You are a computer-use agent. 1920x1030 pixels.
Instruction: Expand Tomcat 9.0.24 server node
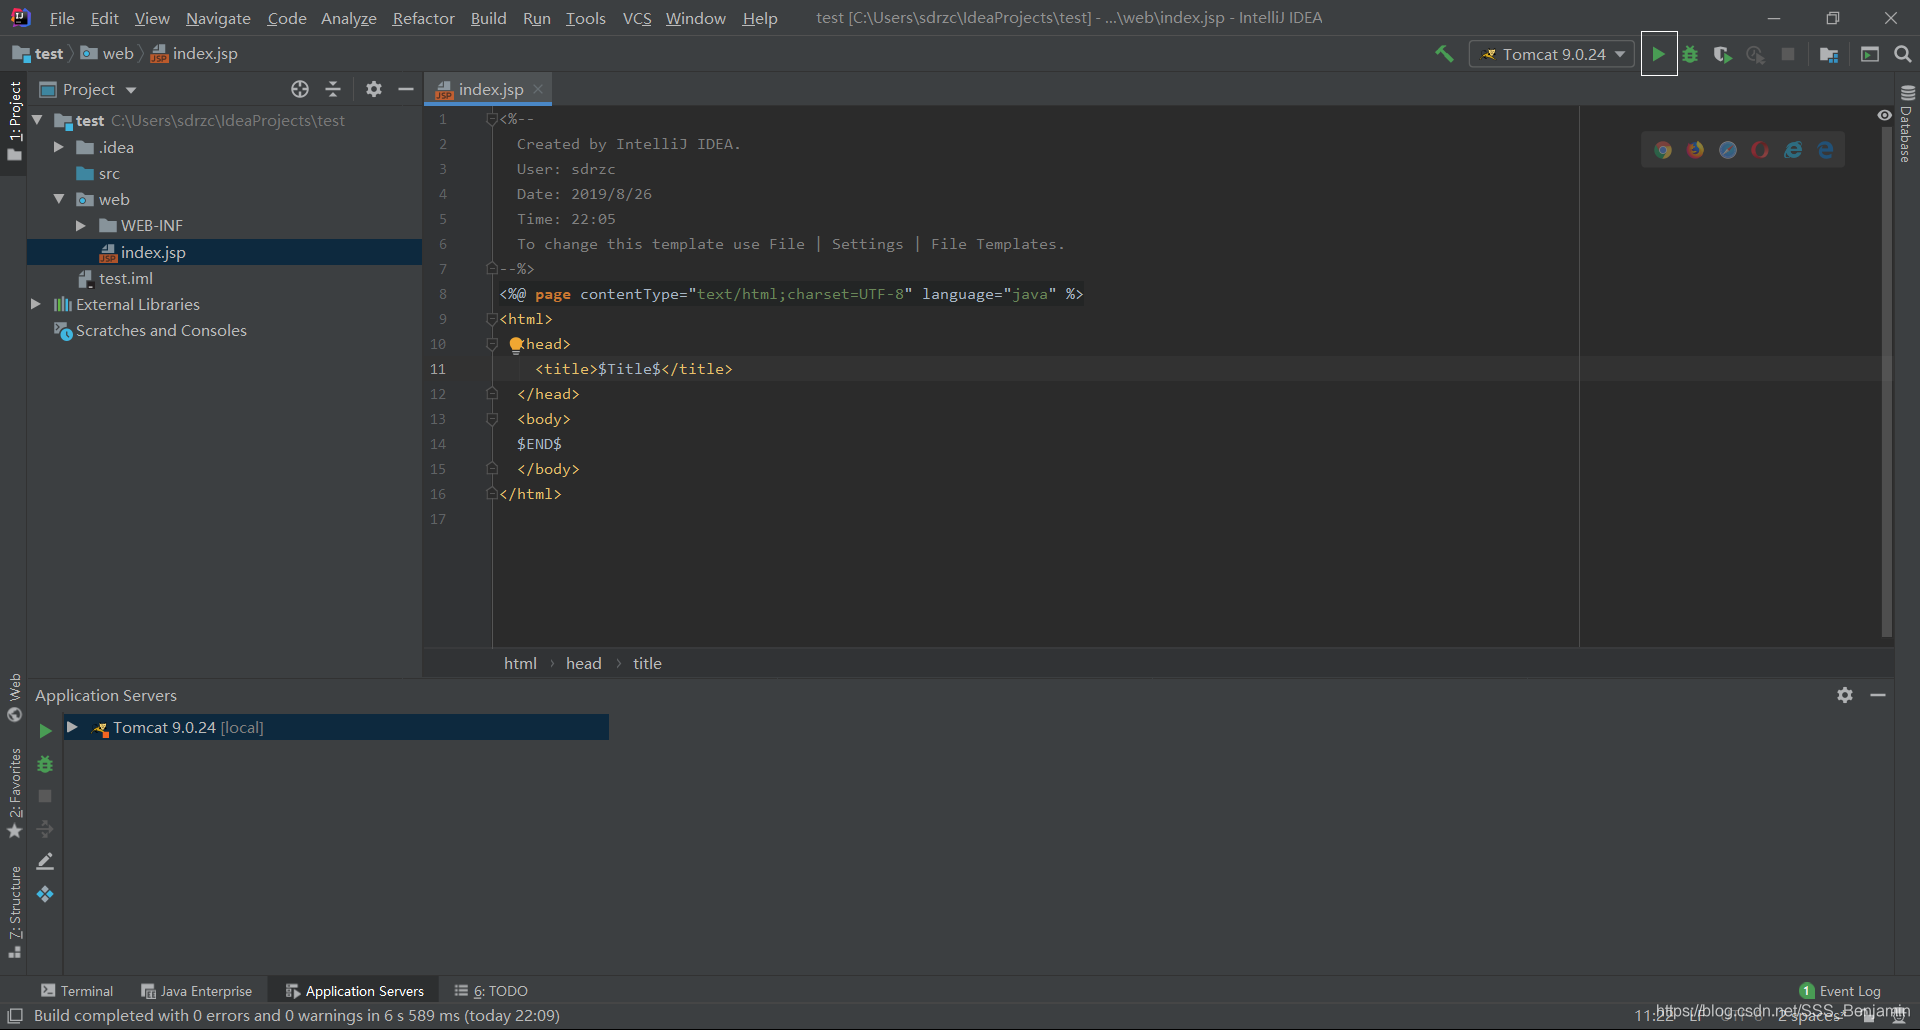[73, 727]
